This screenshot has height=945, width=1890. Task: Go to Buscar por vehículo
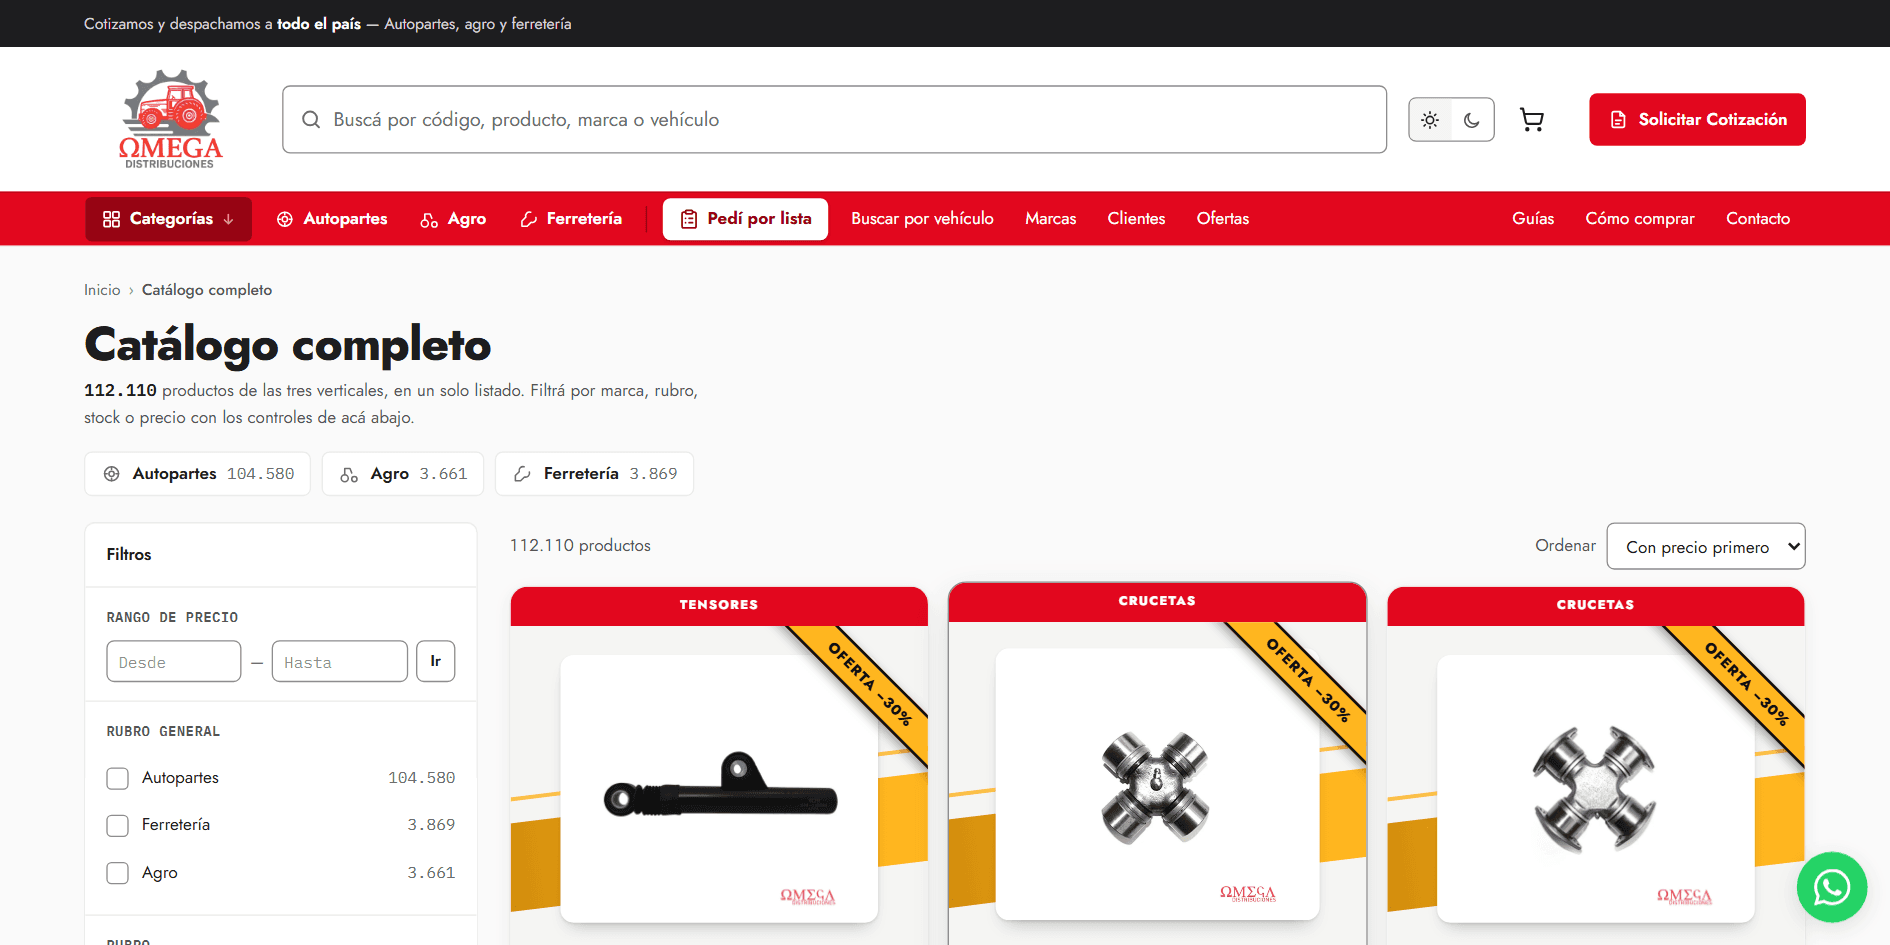922,218
